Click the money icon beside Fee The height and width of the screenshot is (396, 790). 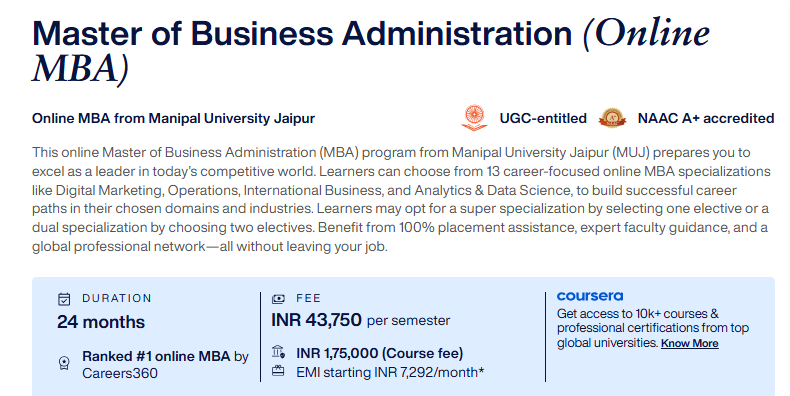pos(278,299)
